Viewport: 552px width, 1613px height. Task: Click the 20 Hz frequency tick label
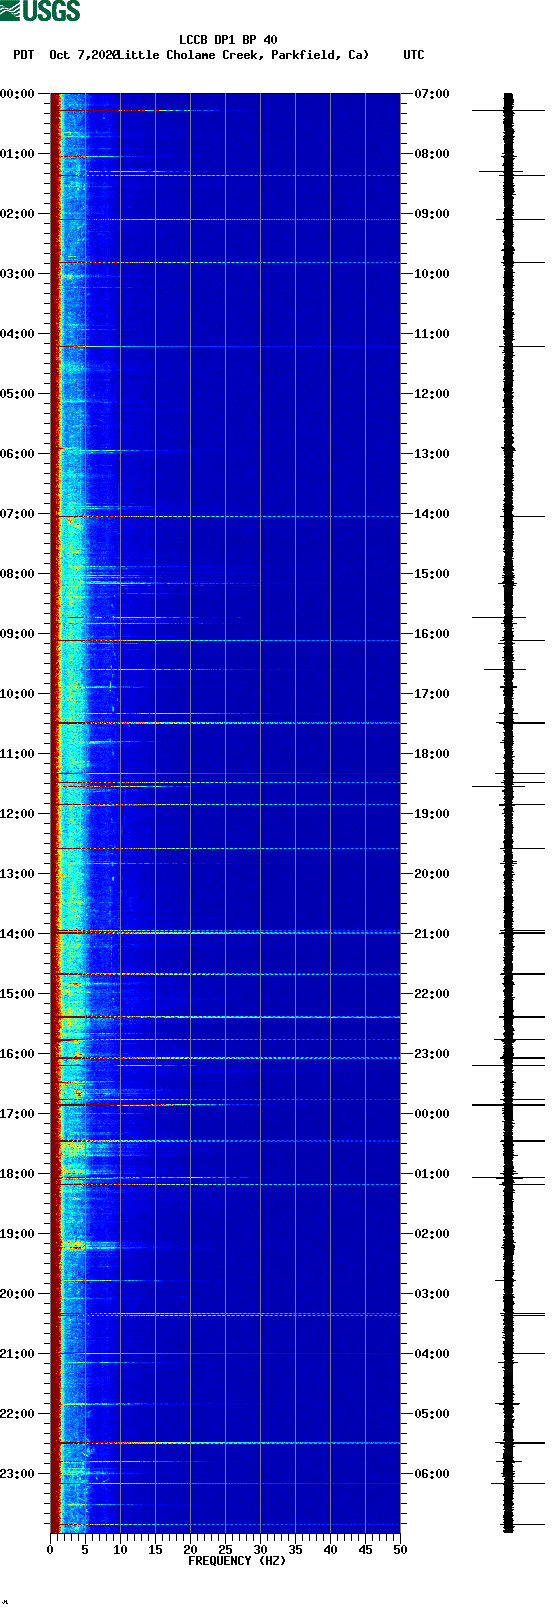[190, 1550]
